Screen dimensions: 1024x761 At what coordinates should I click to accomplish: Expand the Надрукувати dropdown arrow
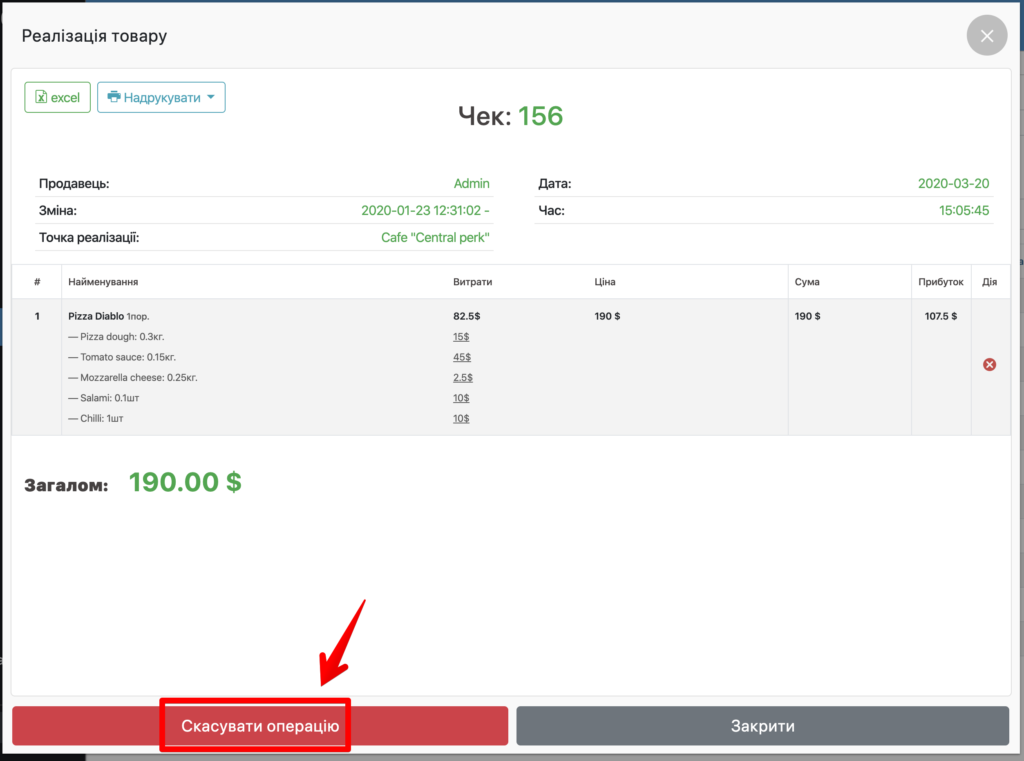coord(211,97)
